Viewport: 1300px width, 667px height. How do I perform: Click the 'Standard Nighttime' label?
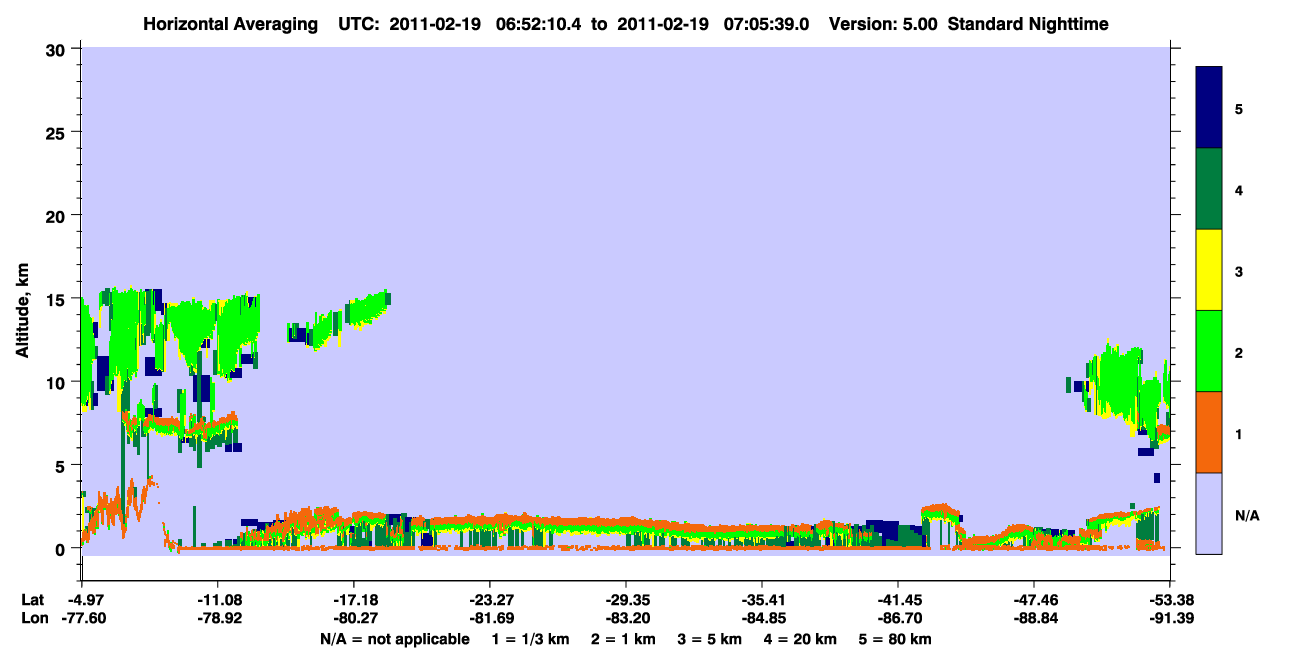(x=1028, y=23)
